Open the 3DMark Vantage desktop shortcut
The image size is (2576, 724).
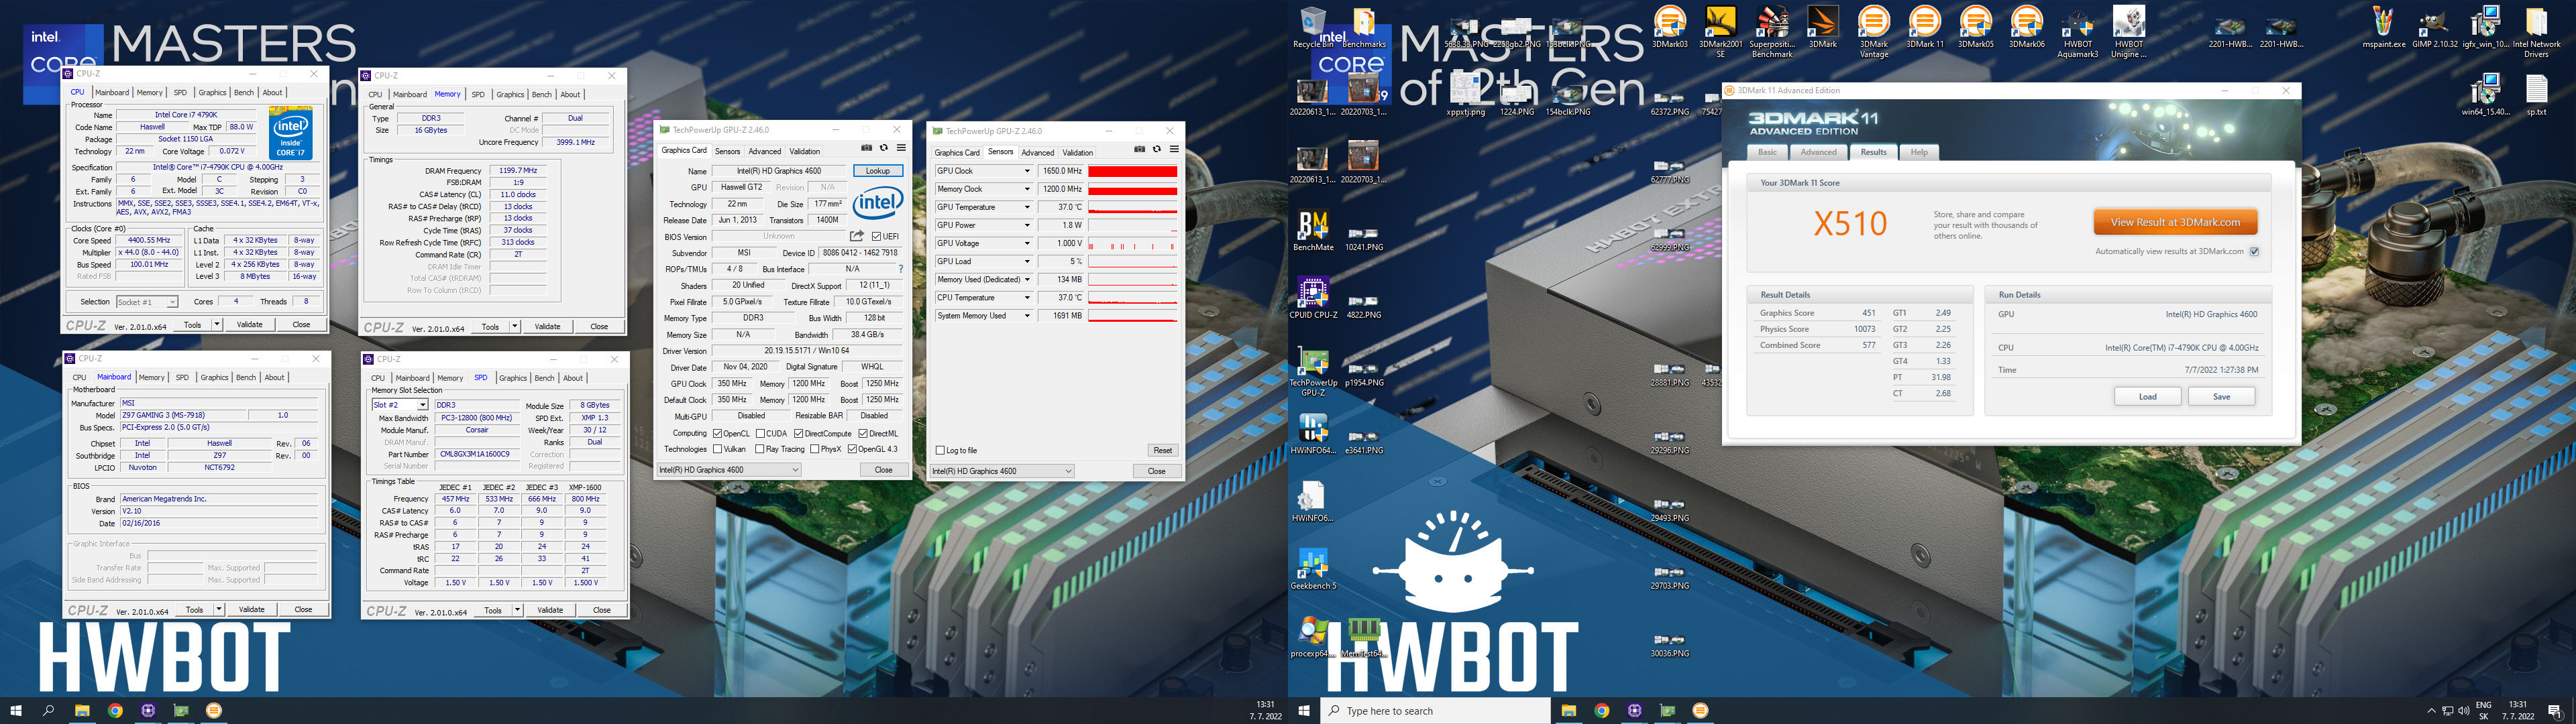1873,32
